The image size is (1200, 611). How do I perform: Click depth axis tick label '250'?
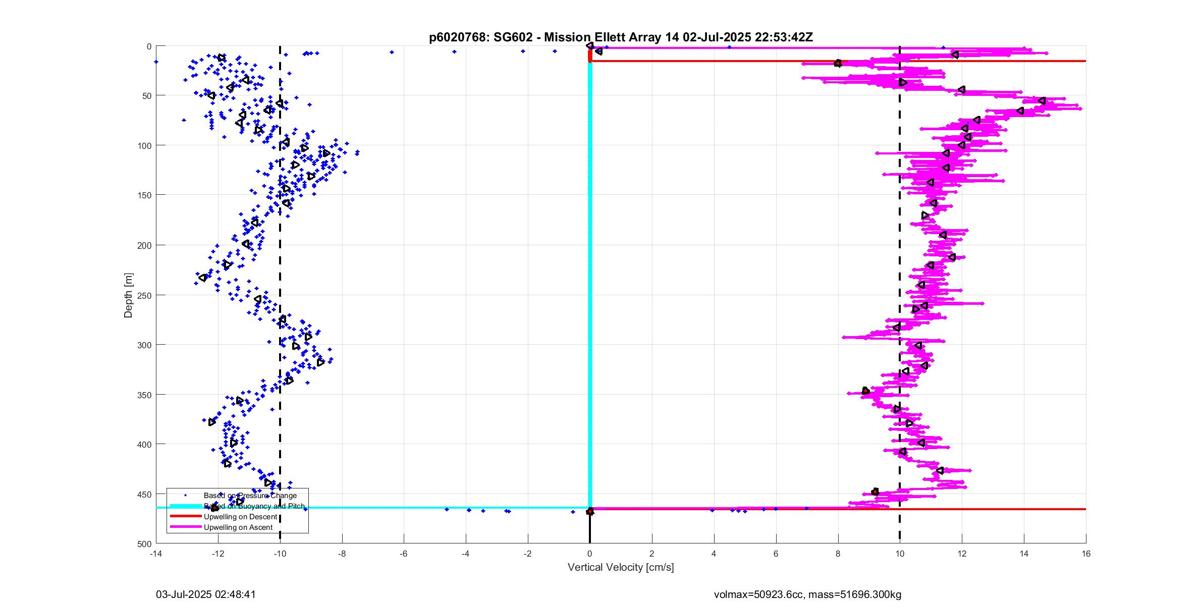coord(144,295)
